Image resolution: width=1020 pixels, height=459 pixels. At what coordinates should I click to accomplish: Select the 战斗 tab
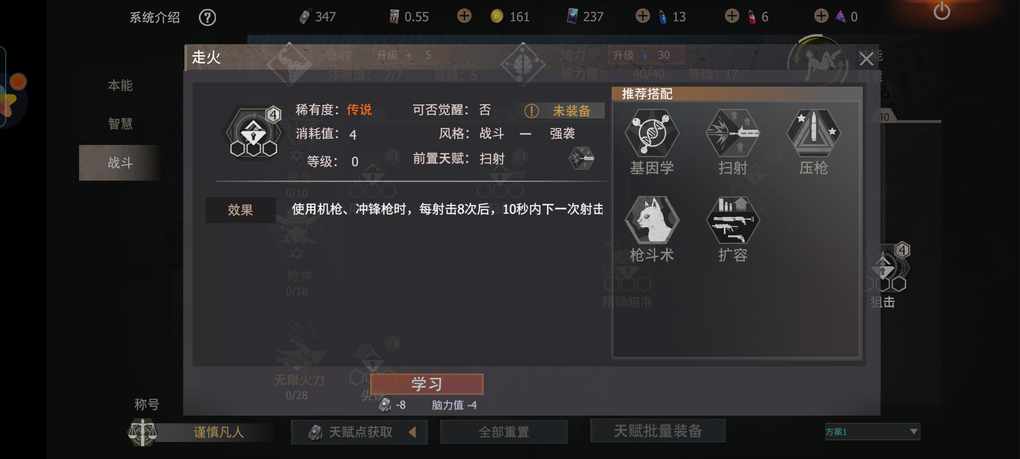[120, 163]
